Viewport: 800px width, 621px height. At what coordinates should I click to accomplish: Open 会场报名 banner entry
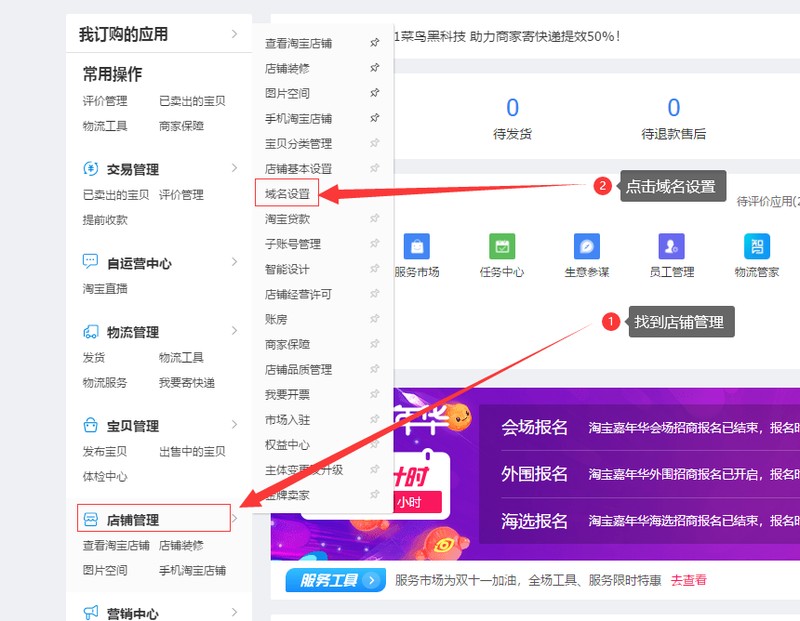coord(534,427)
